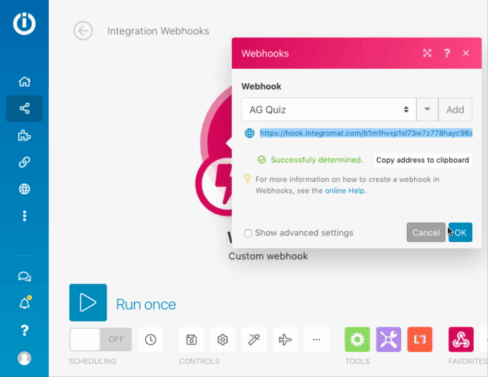Open scenario settings gear icon
Image resolution: width=488 pixels, height=377 pixels.
(x=223, y=340)
